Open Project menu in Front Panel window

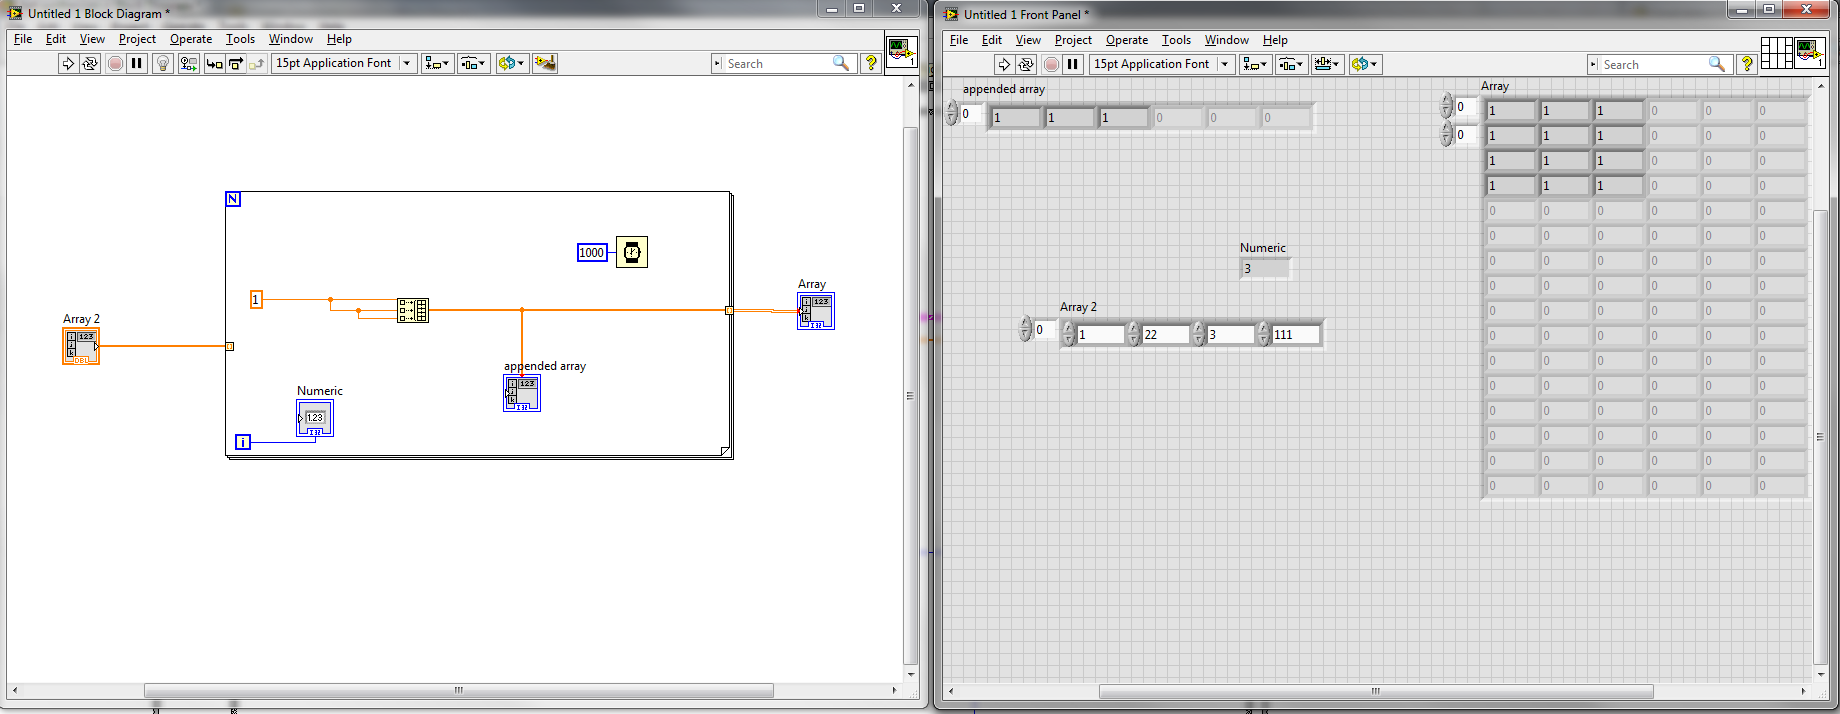(1073, 40)
